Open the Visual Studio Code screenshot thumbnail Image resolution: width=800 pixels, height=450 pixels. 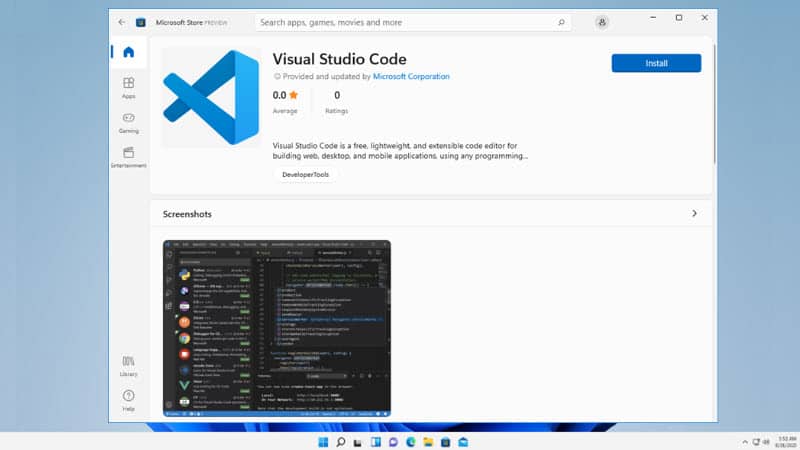(x=277, y=329)
